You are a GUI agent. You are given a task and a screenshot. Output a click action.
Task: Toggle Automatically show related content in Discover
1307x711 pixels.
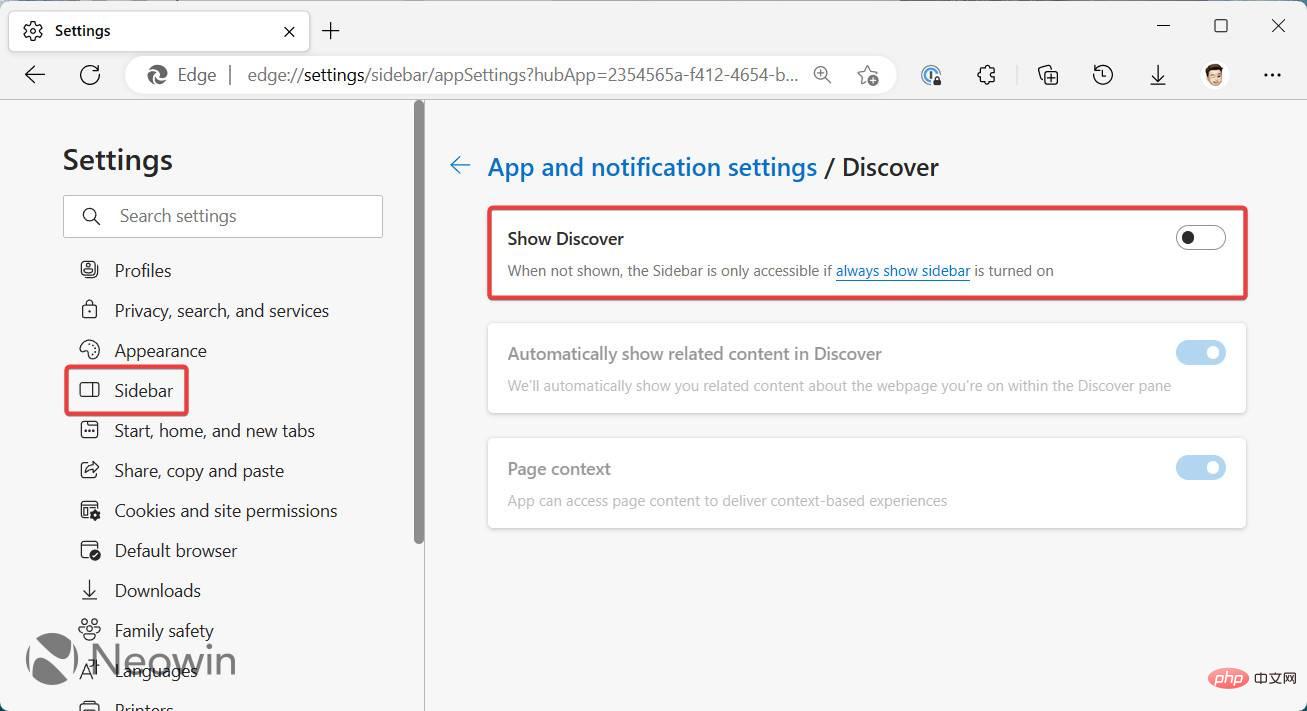(1200, 352)
